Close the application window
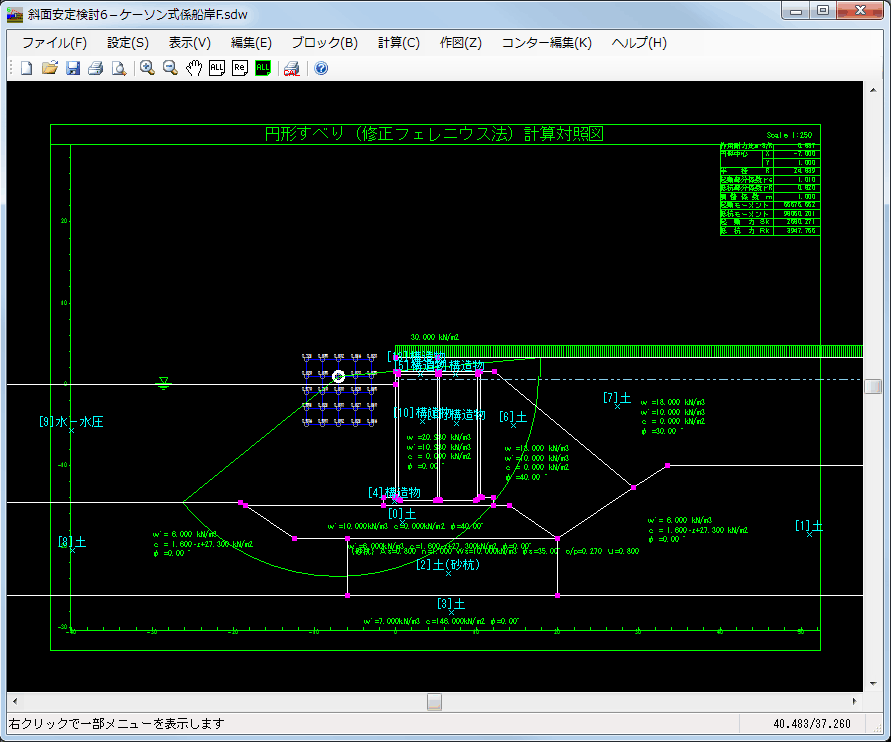891x742 pixels. pos(860,11)
